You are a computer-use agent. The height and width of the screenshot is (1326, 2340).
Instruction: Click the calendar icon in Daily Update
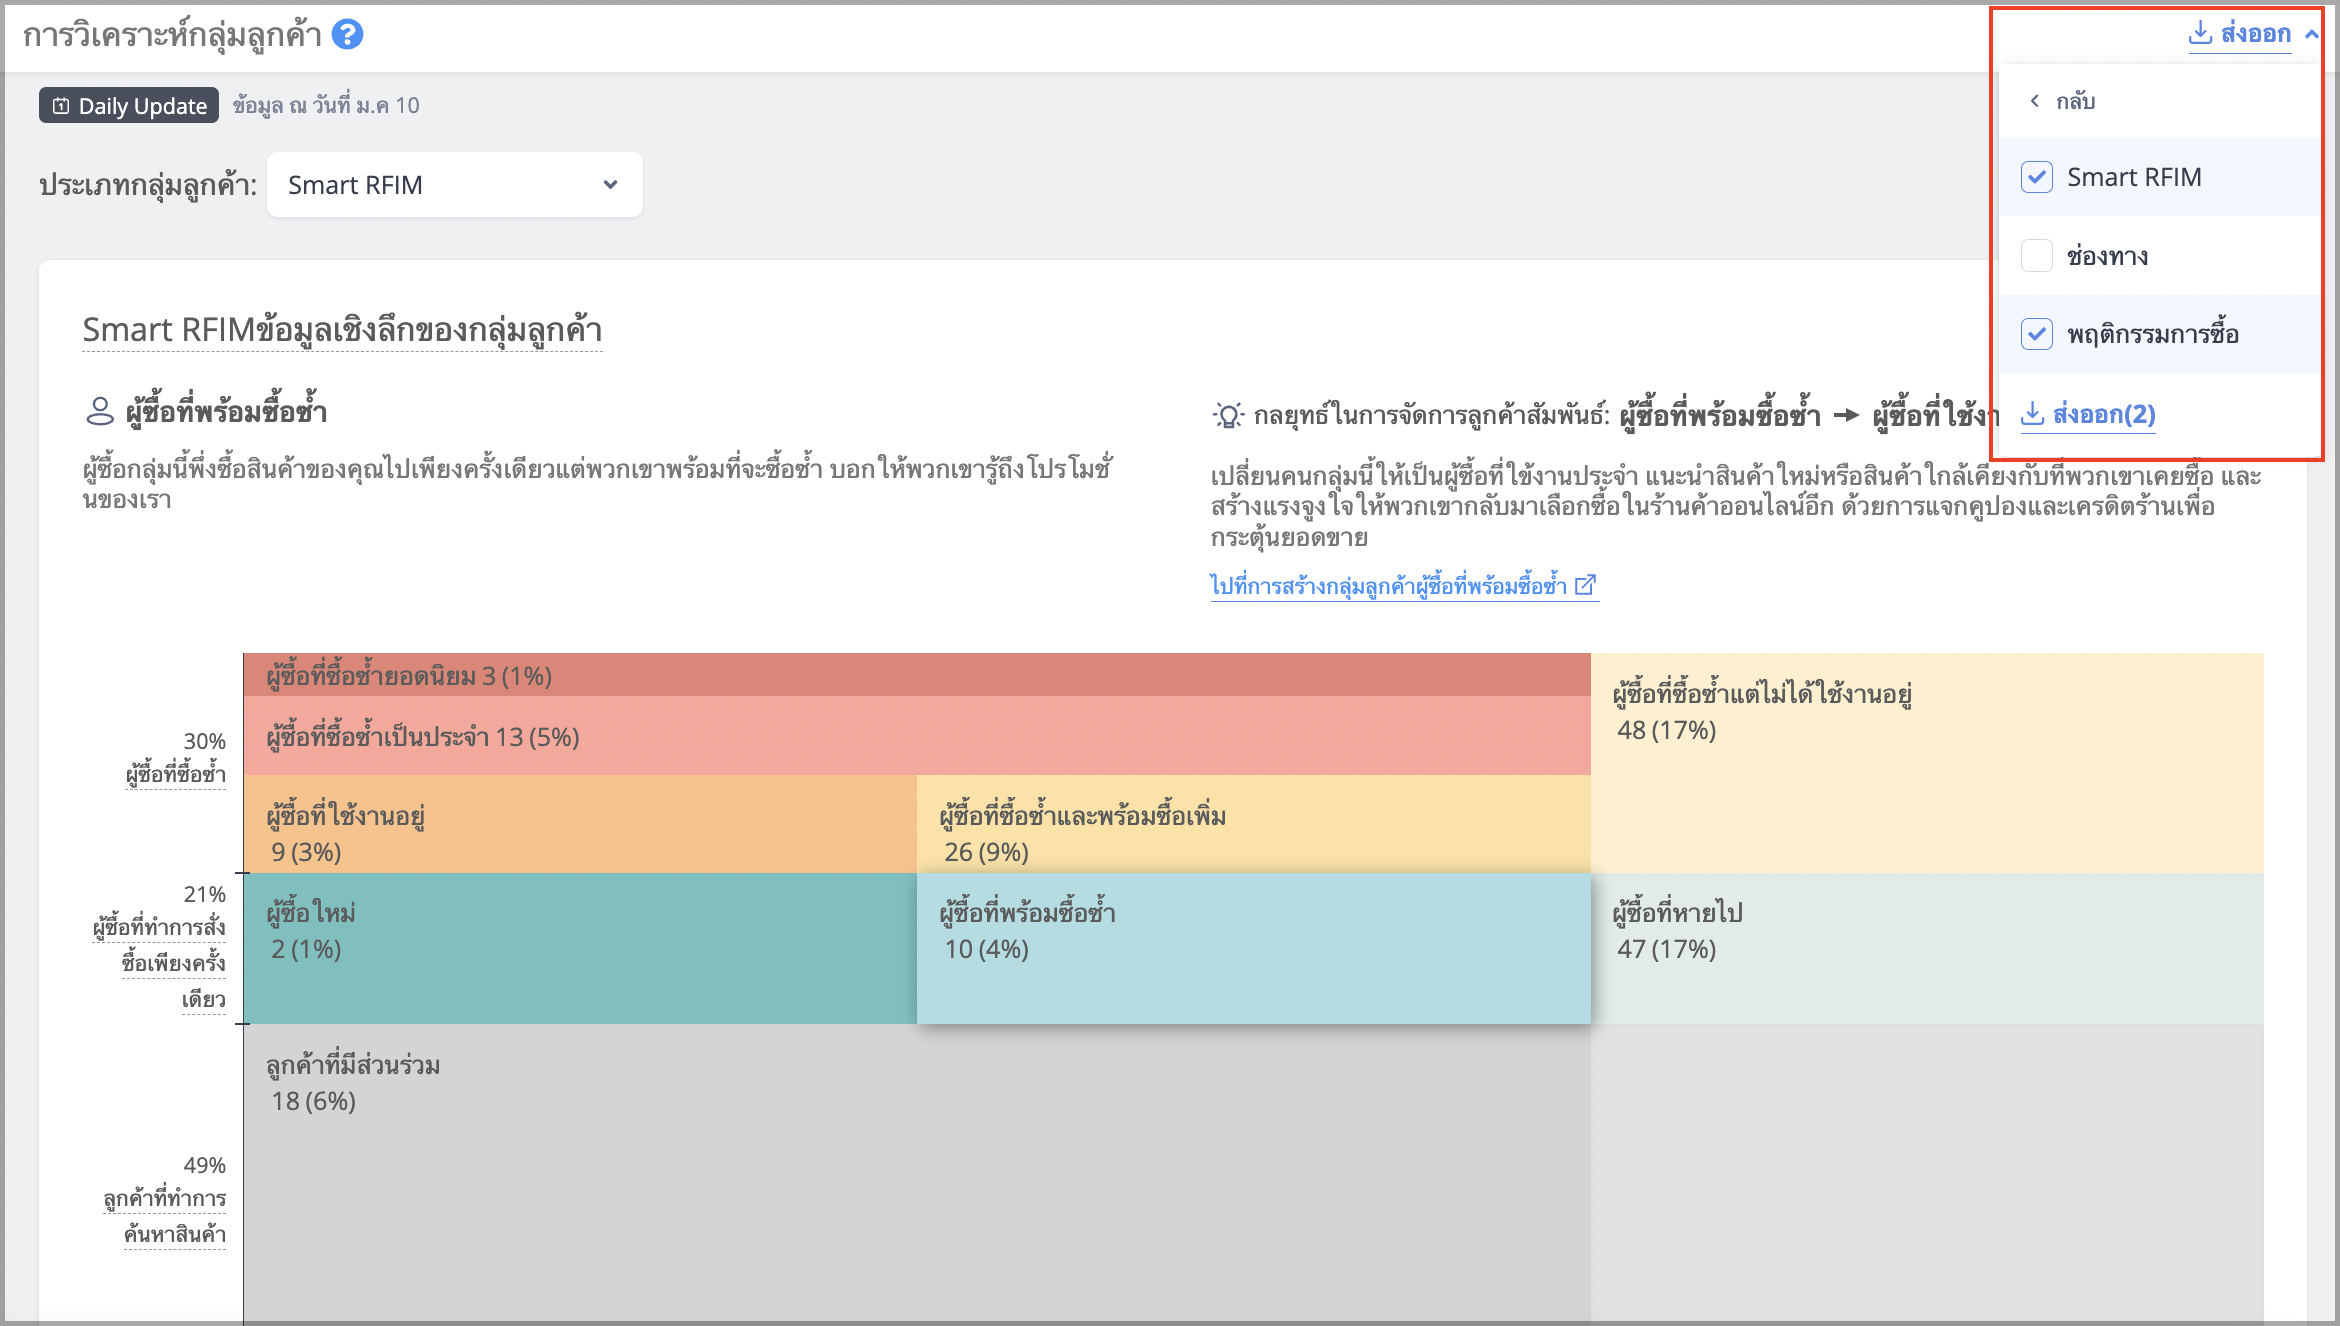coord(61,106)
